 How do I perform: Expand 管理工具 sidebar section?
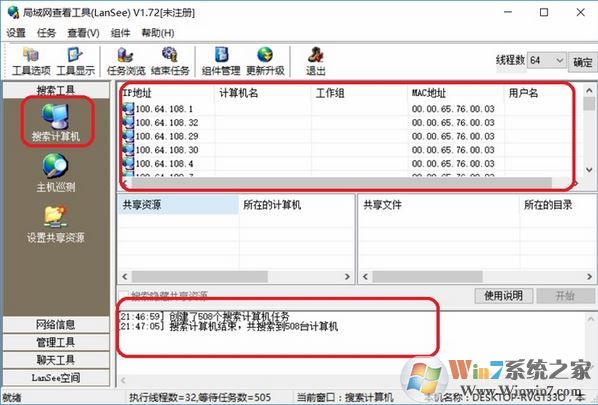[56, 342]
